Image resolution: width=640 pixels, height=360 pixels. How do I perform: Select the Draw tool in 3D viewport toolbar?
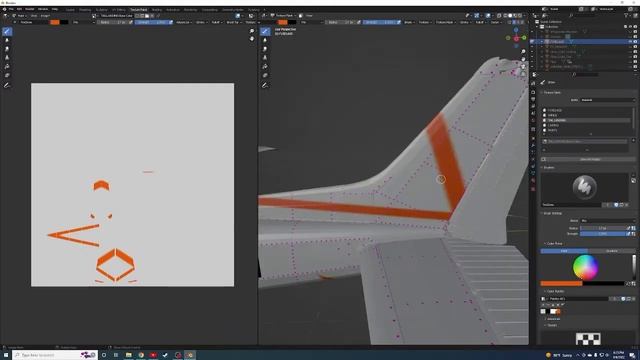coord(265,31)
